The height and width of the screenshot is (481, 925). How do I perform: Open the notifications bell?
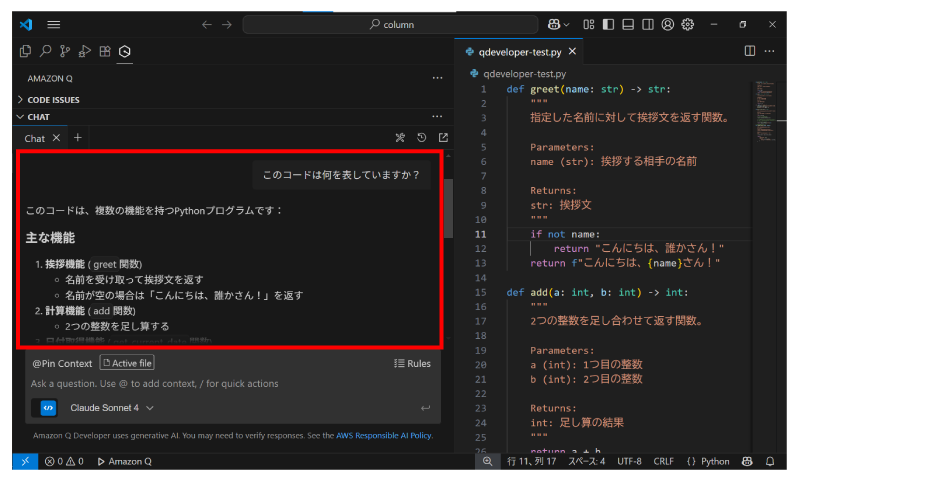(770, 462)
